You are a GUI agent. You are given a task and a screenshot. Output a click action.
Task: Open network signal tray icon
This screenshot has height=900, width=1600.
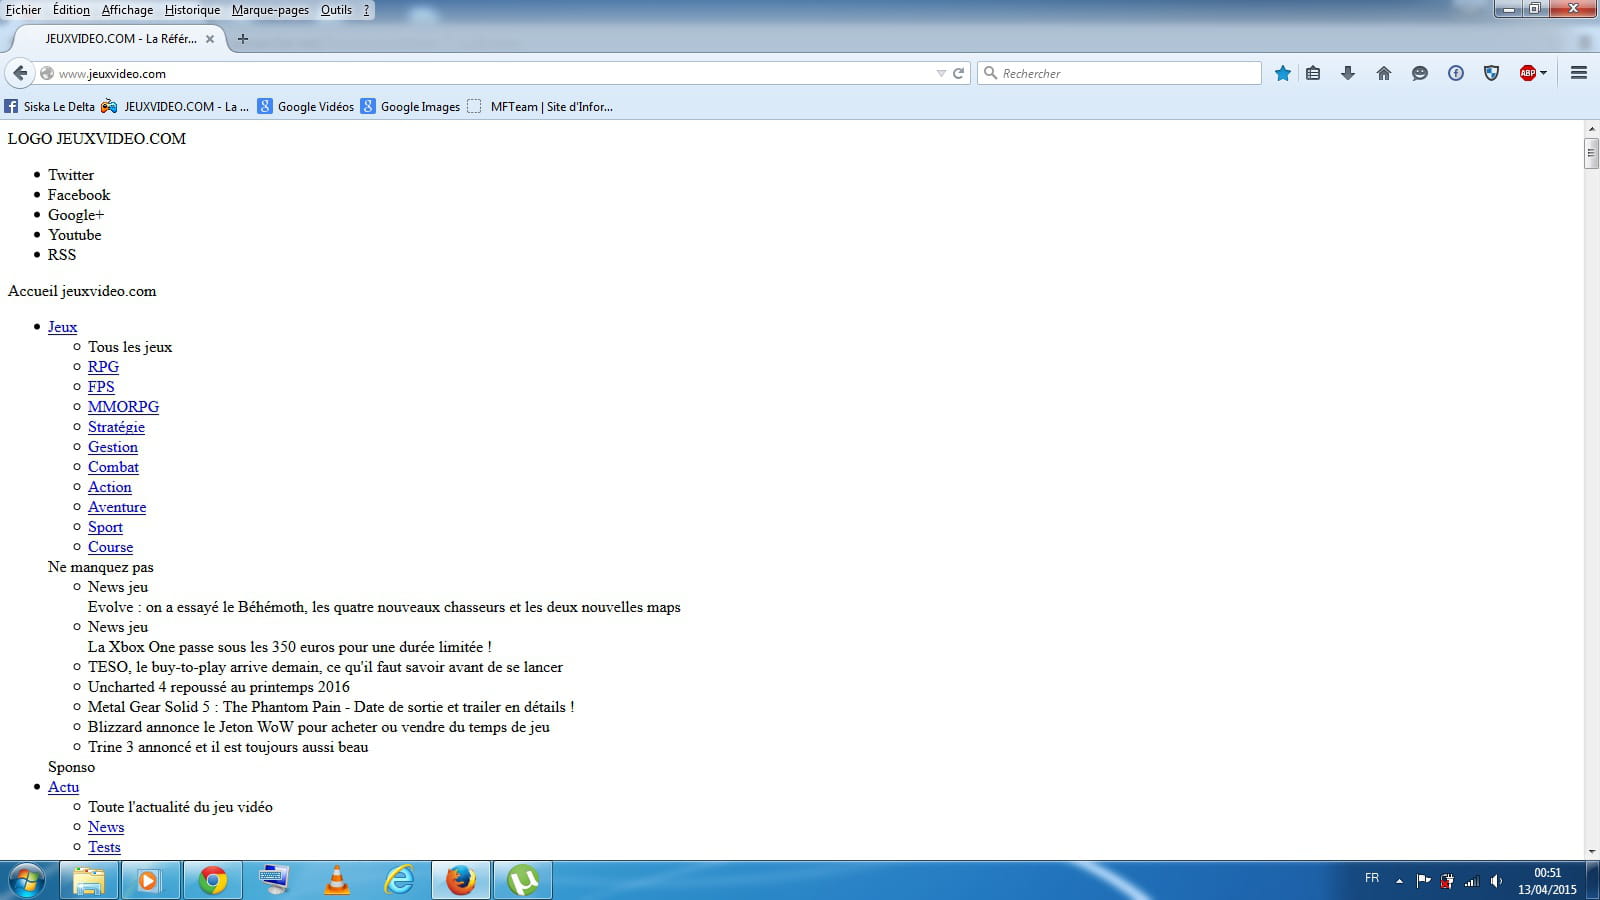pyautogui.click(x=1472, y=881)
